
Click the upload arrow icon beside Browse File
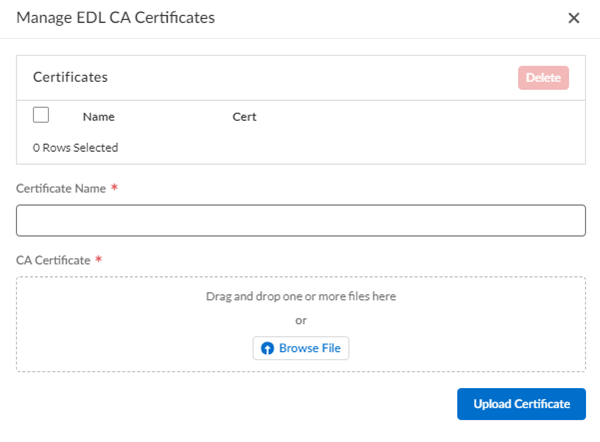pos(267,348)
